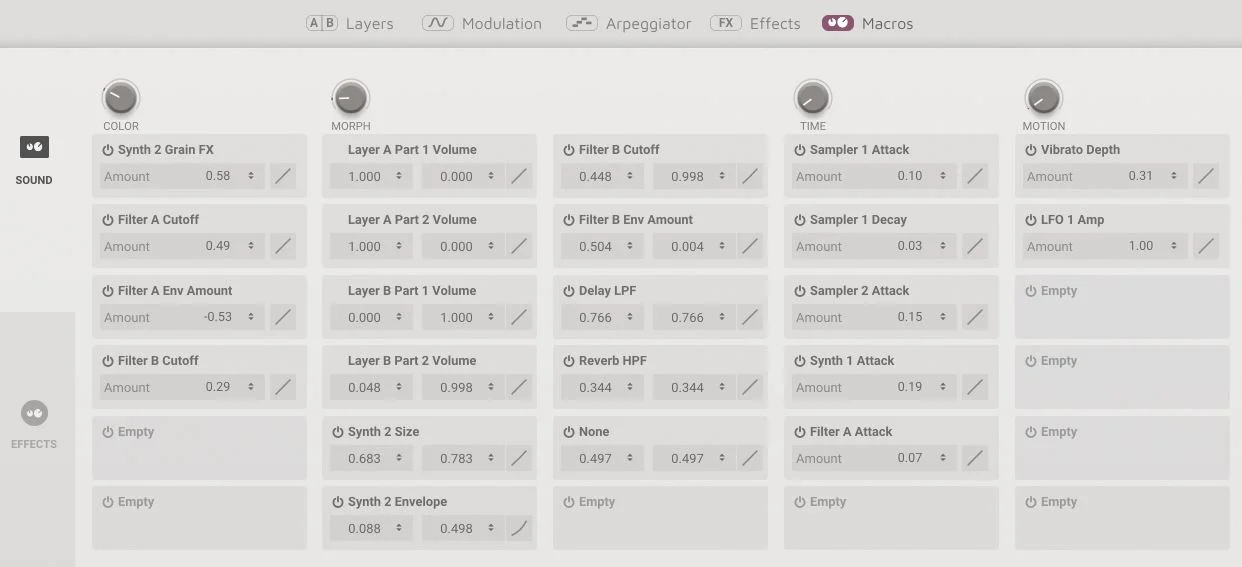The width and height of the screenshot is (1242, 567).
Task: Adjust Filter A Cutoff amount stepper arrows
Action: (x=251, y=246)
